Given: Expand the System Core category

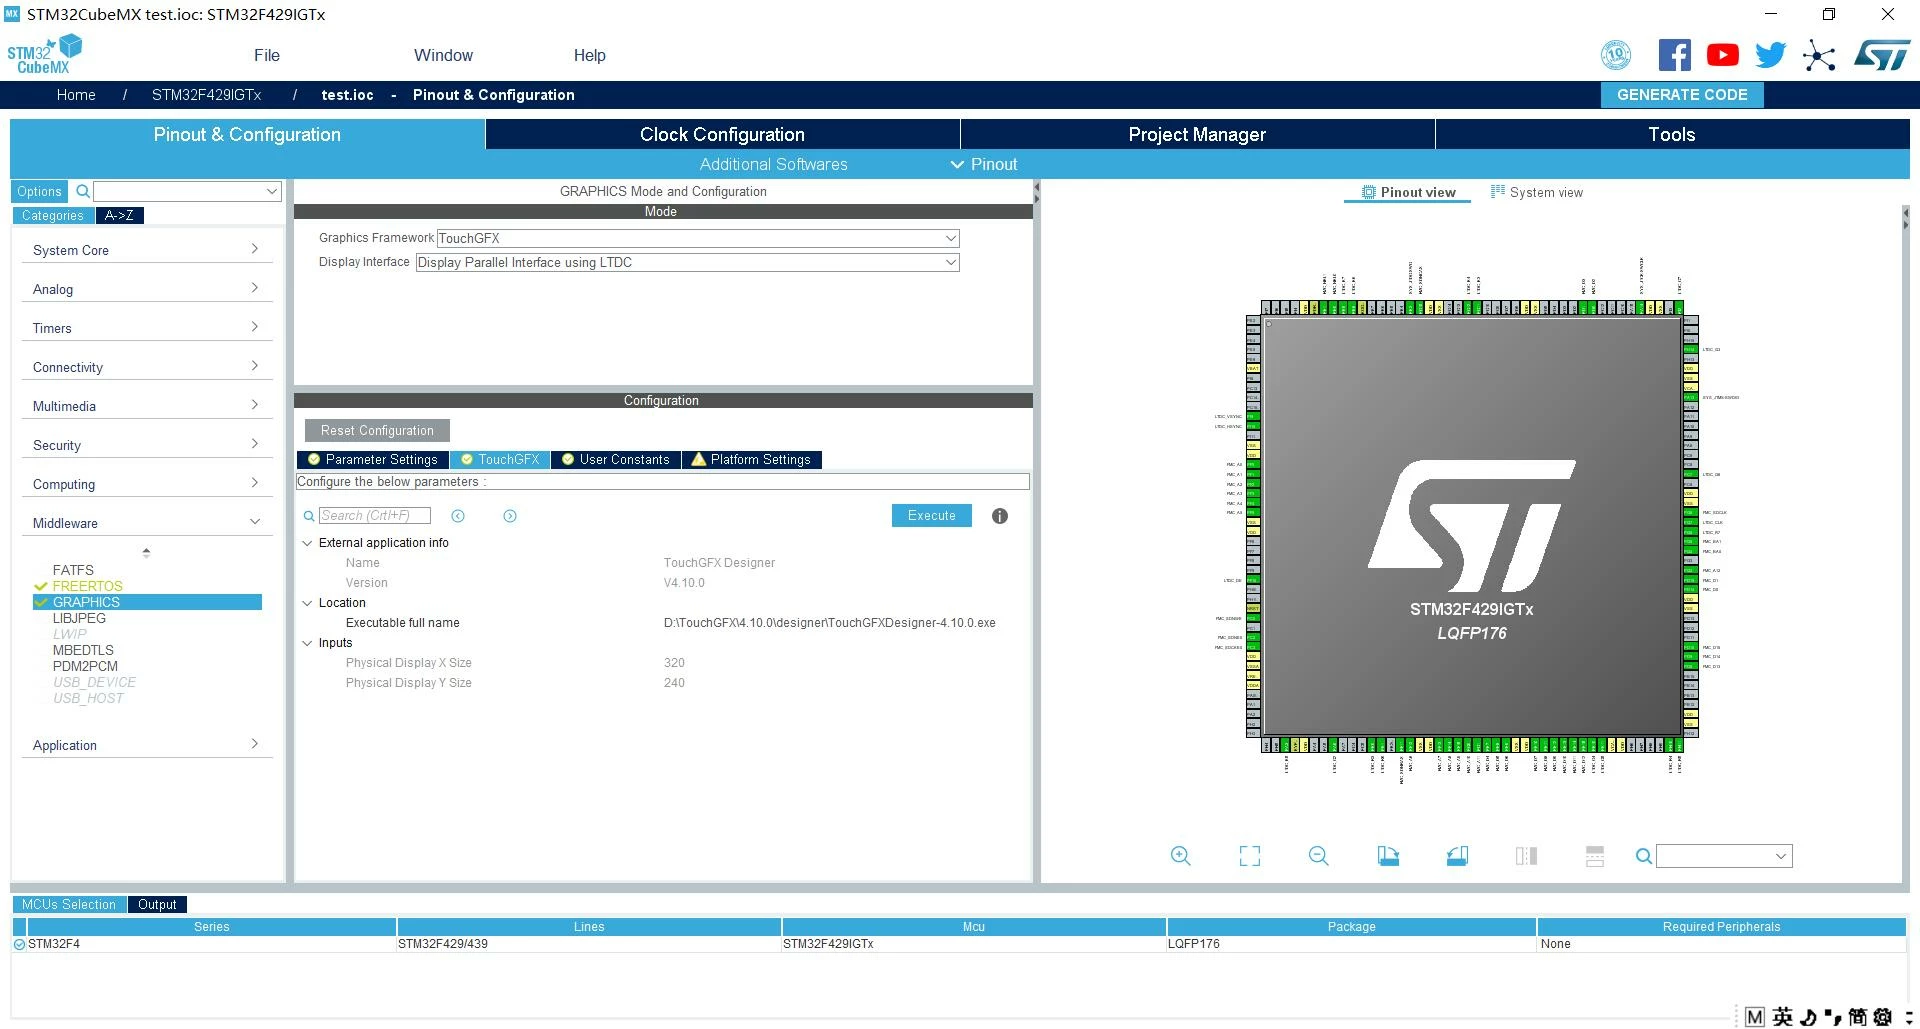Looking at the screenshot, I should click(146, 250).
